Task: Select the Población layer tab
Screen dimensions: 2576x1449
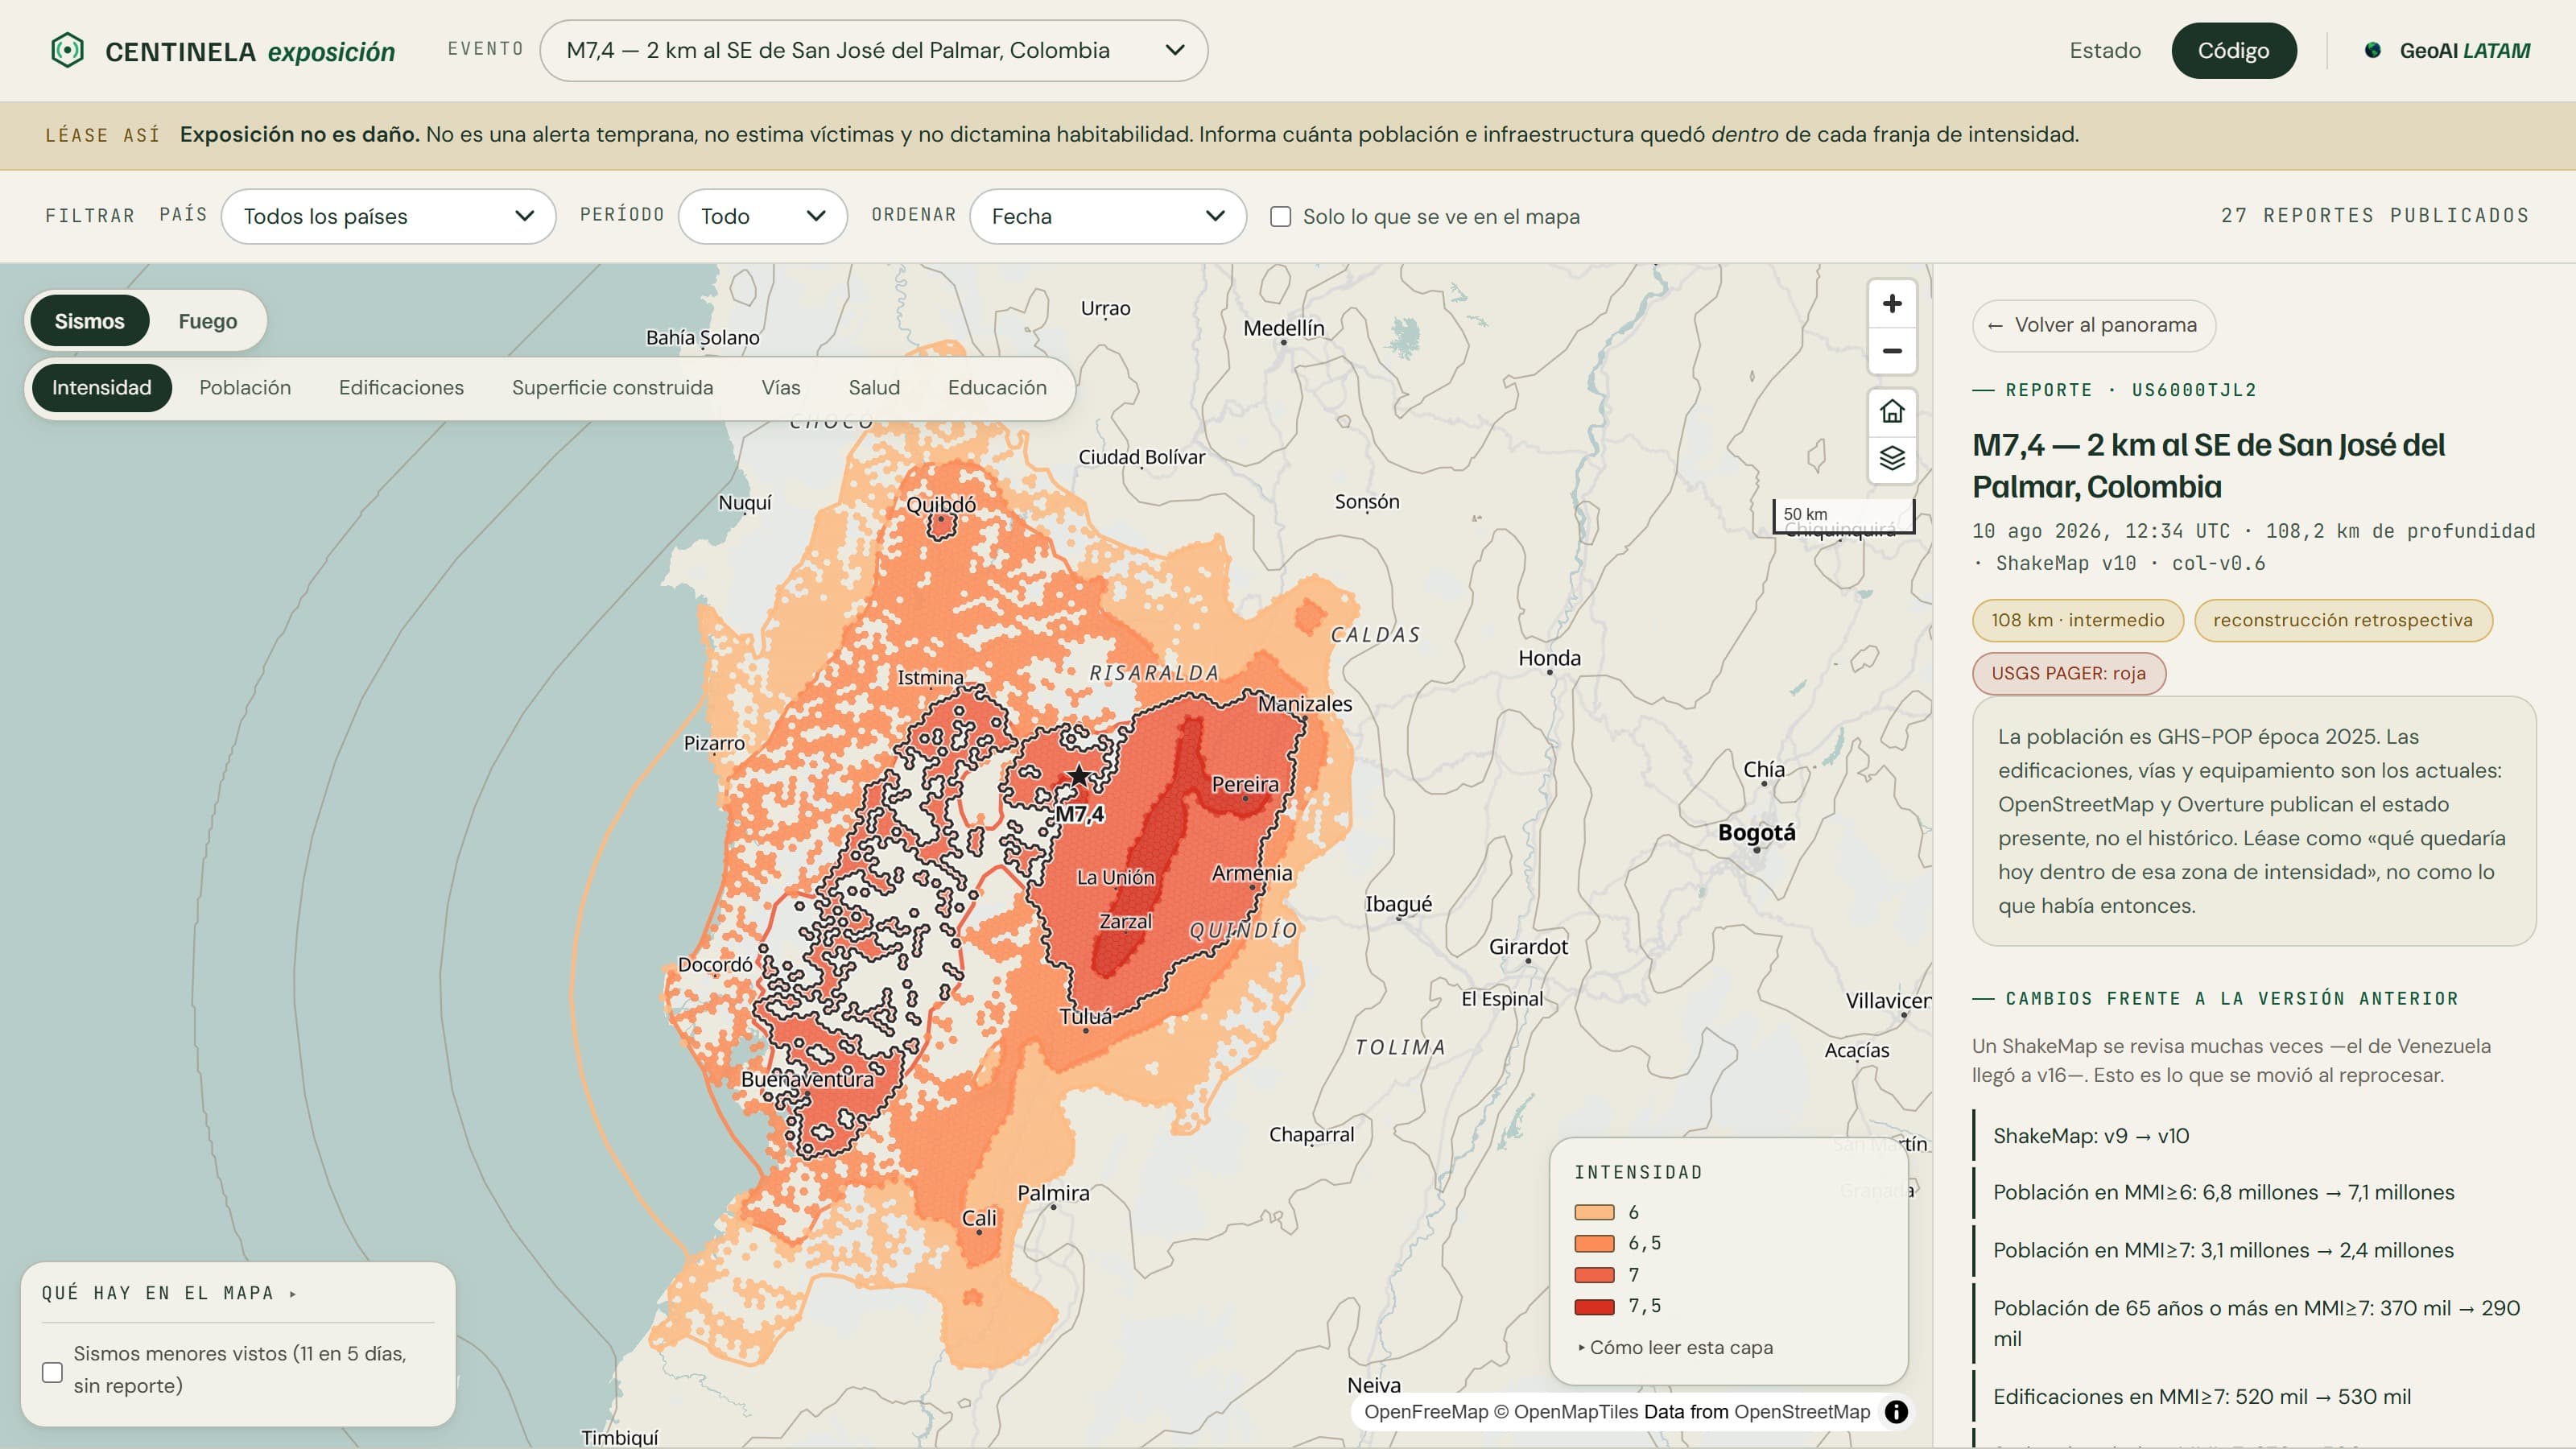Action: click(245, 387)
